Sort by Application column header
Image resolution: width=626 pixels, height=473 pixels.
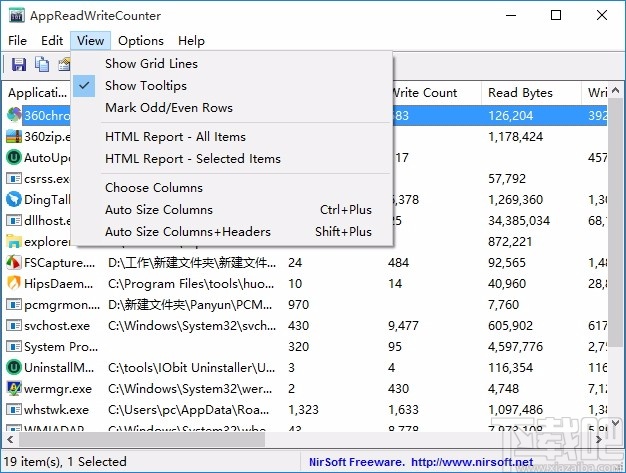coord(38,93)
